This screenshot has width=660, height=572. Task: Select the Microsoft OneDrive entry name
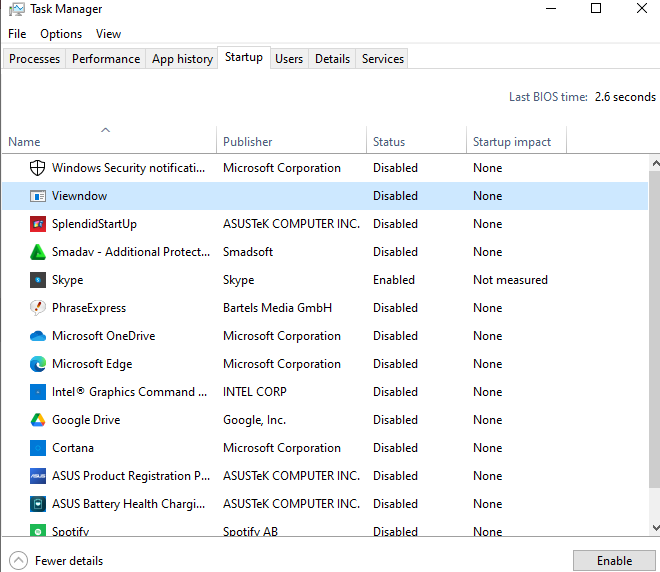(104, 336)
